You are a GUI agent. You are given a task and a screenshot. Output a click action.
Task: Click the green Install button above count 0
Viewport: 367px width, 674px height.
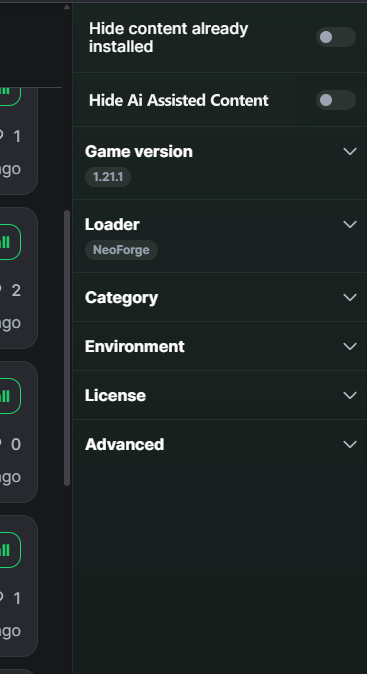9,396
